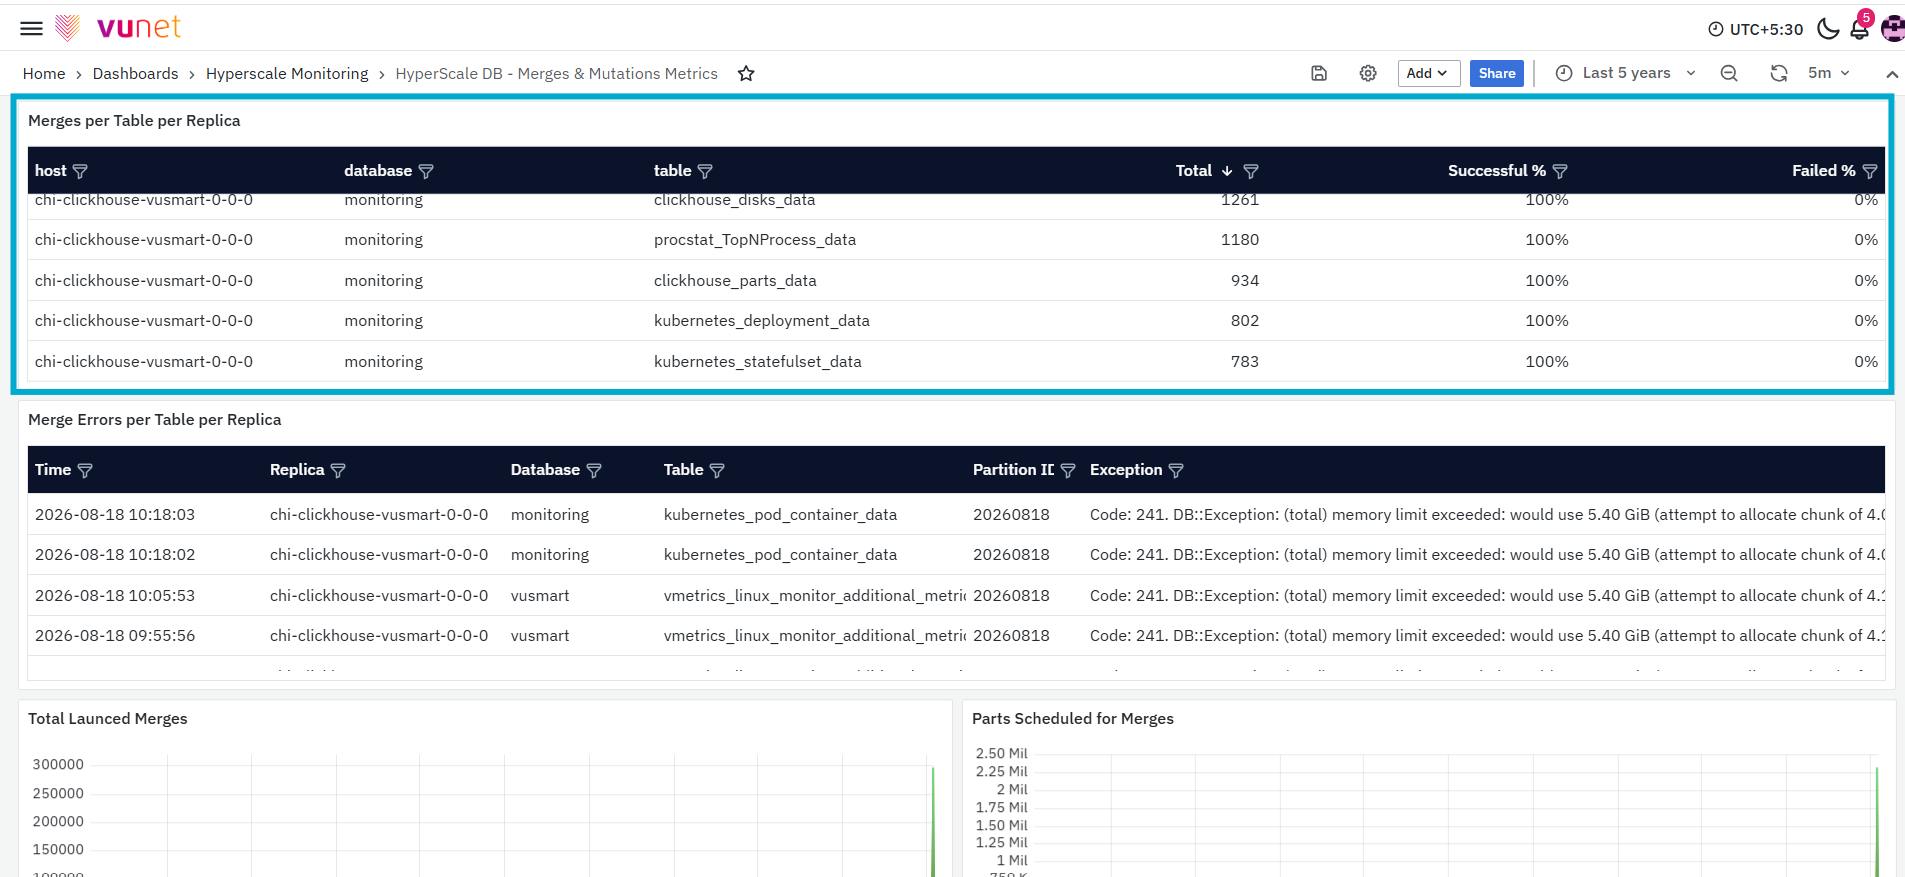1905x877 pixels.
Task: Click the save dashboard icon
Action: 1319,73
